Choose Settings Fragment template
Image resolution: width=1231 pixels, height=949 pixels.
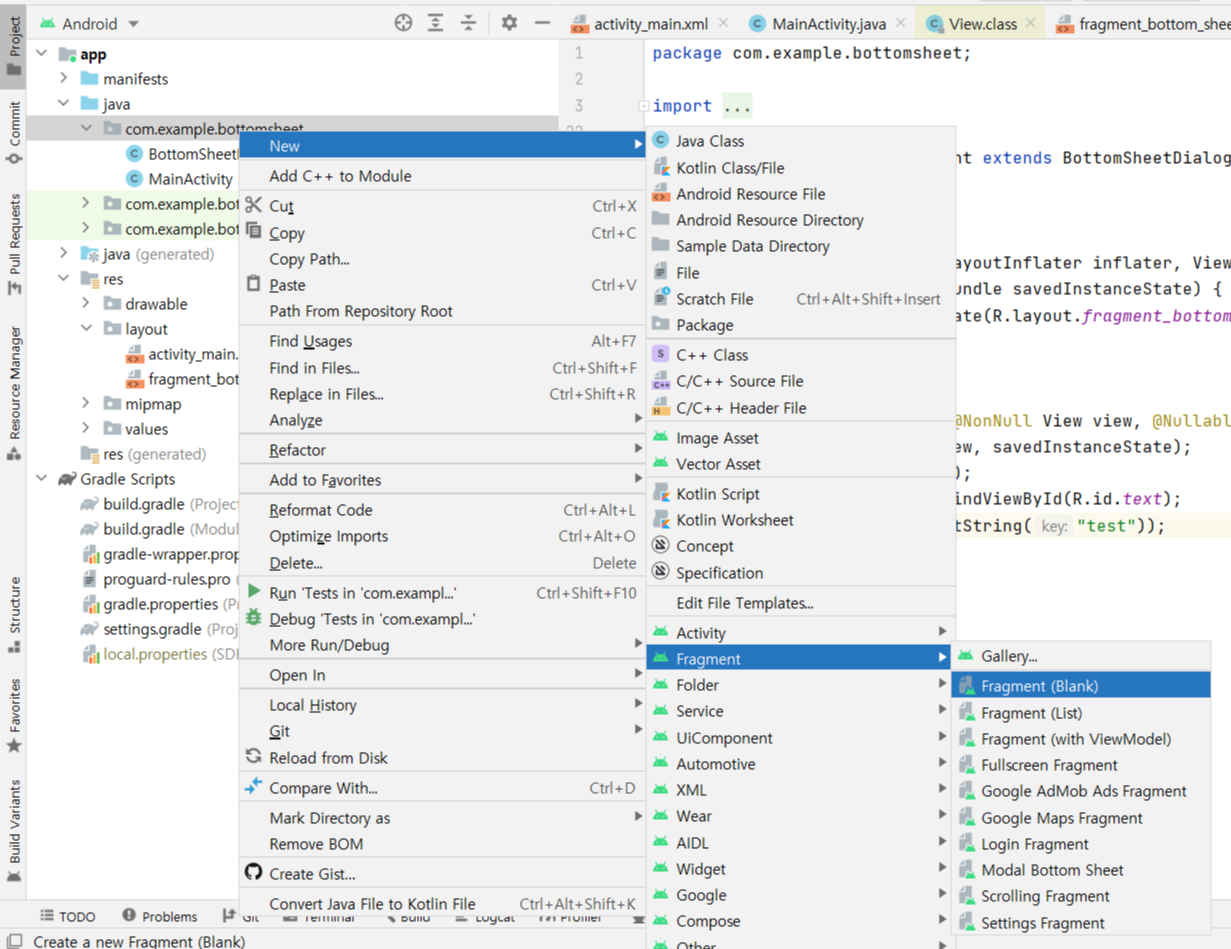[1081, 923]
